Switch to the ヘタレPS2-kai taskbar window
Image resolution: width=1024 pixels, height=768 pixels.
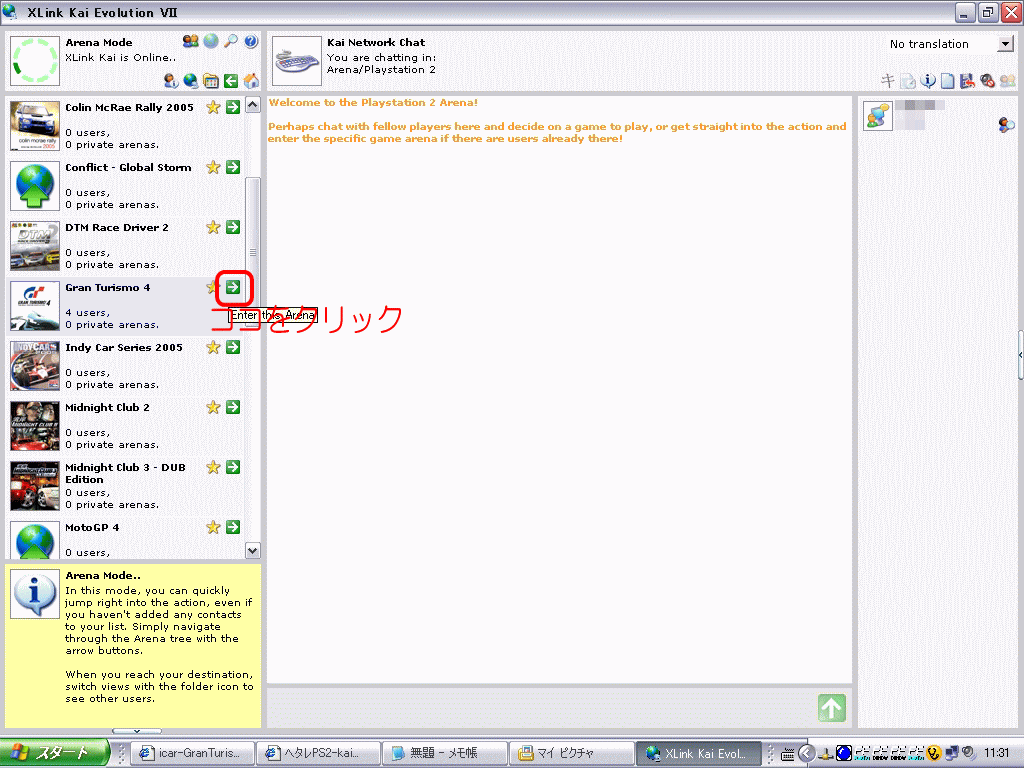[x=317, y=753]
